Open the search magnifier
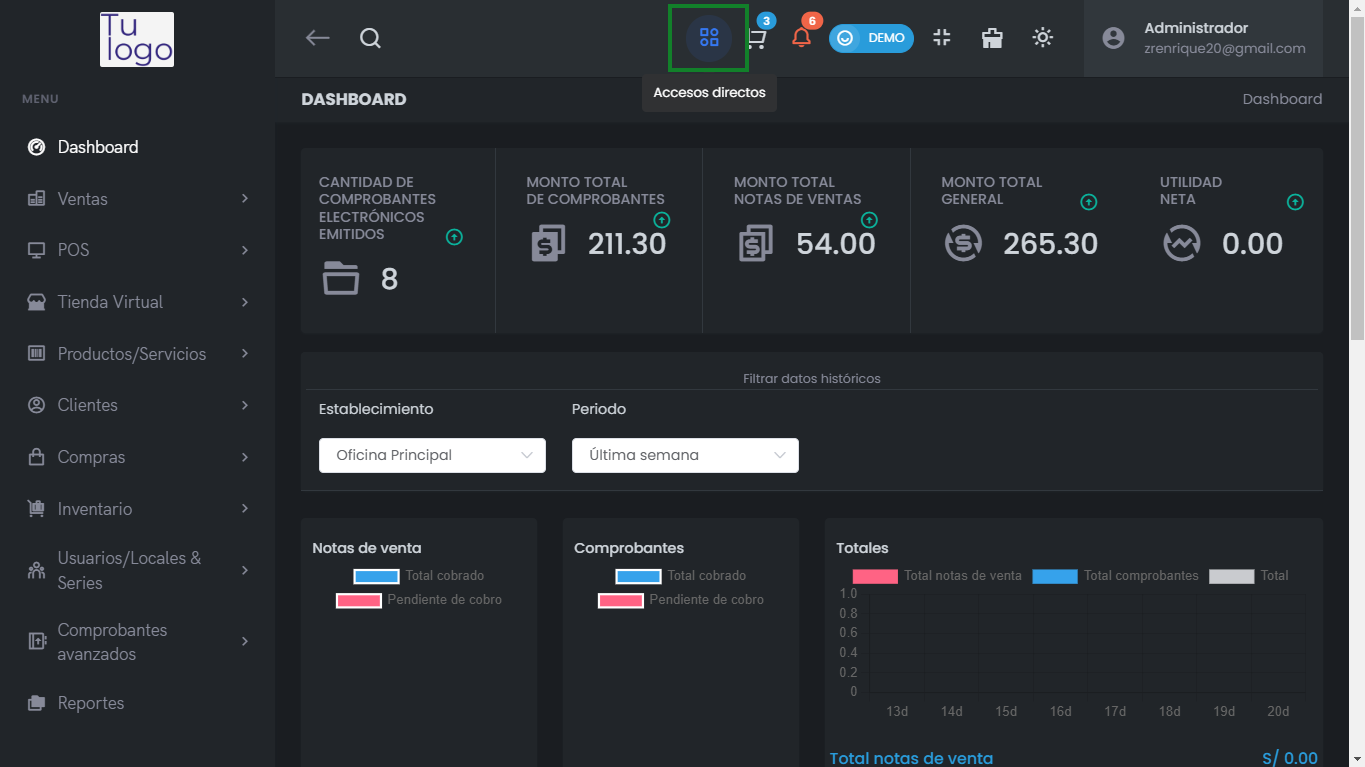 click(x=369, y=38)
